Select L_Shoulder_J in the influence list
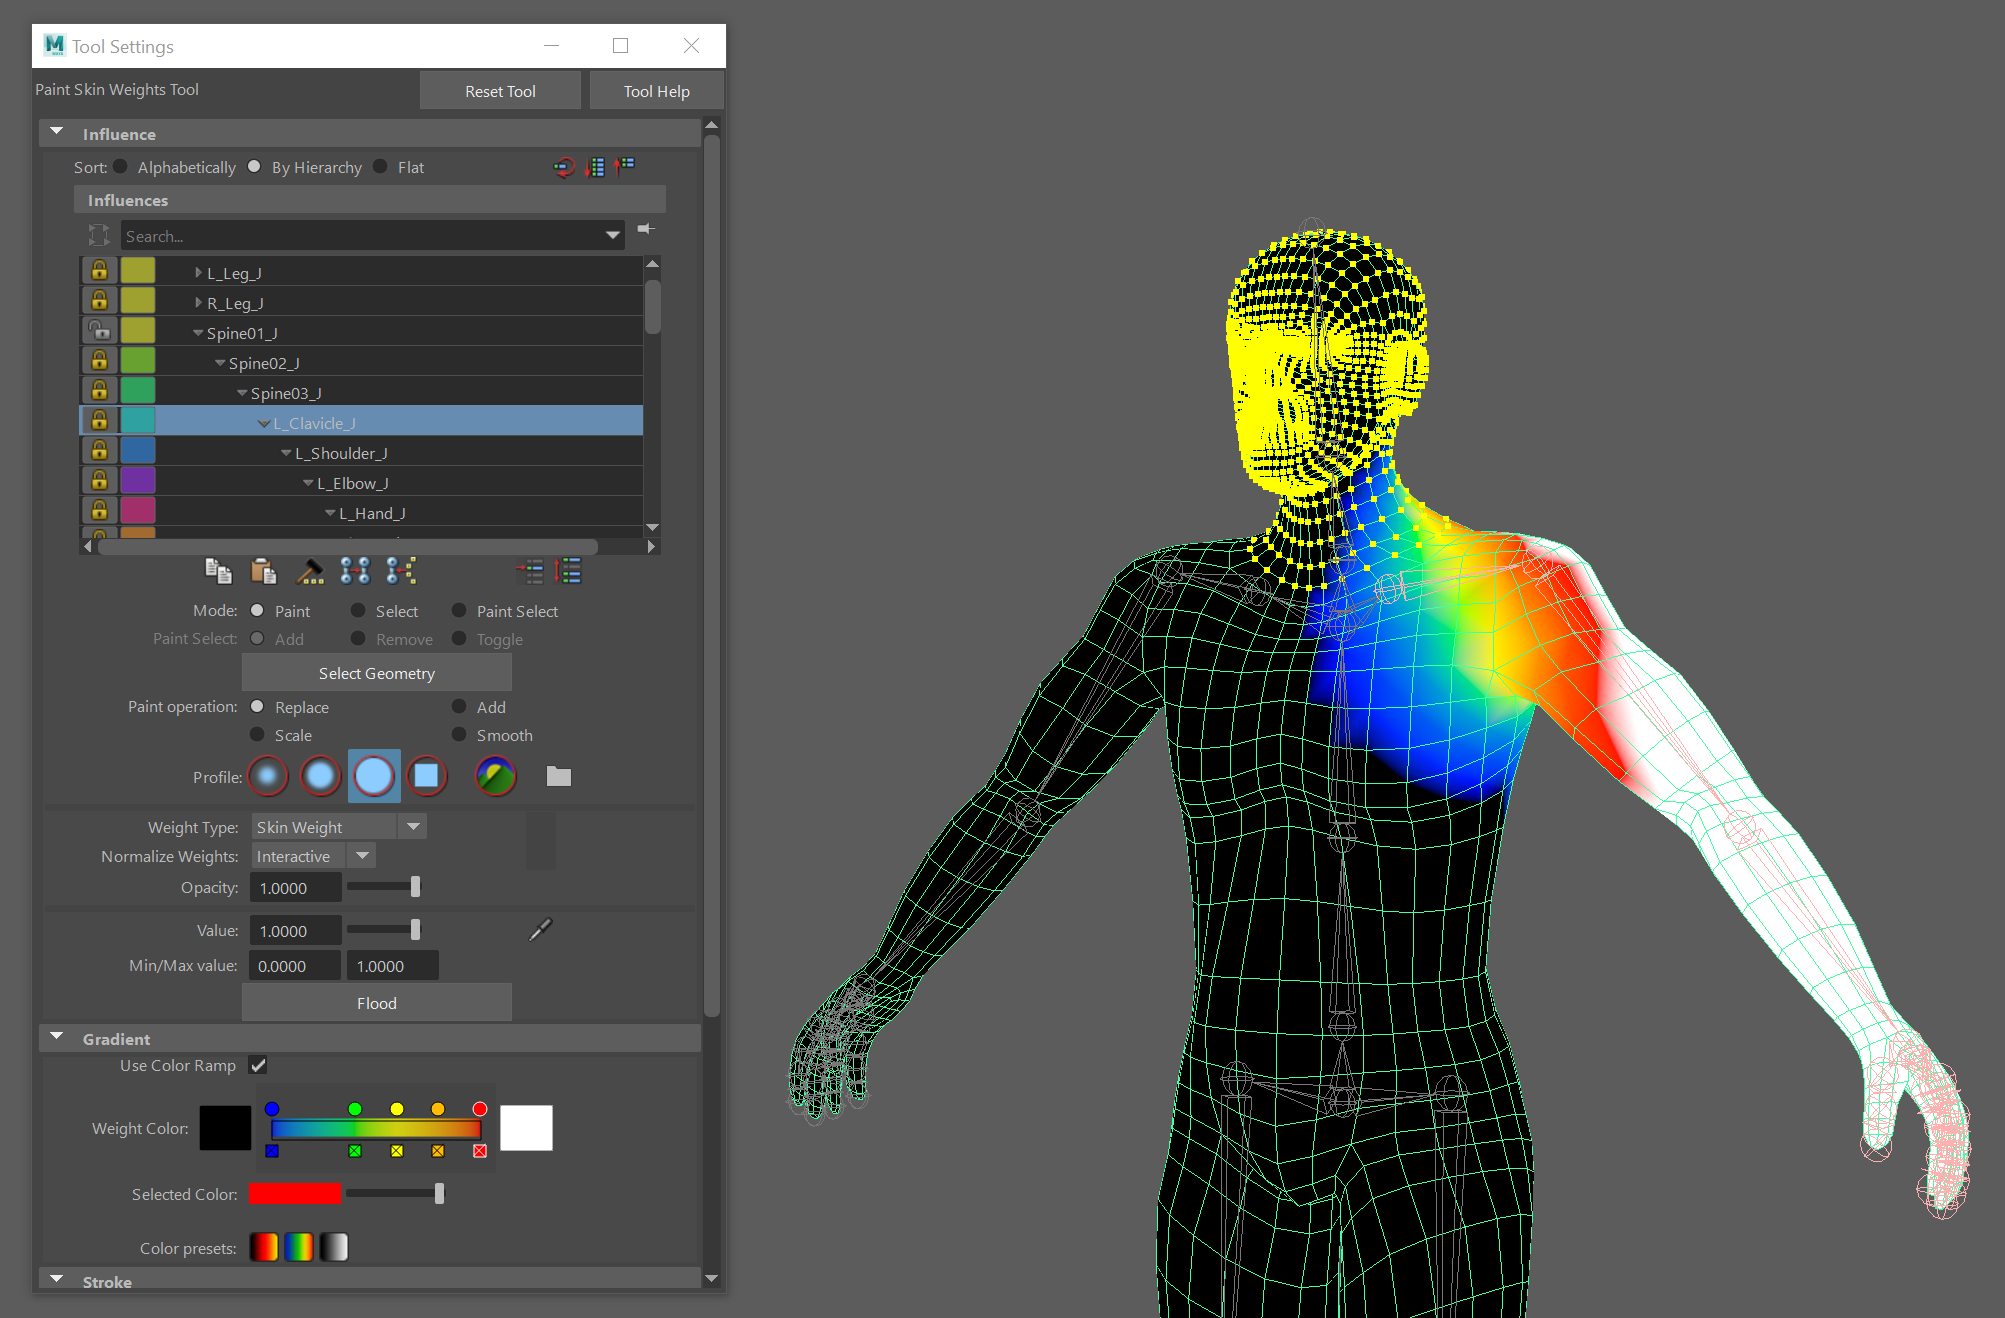 [x=341, y=453]
